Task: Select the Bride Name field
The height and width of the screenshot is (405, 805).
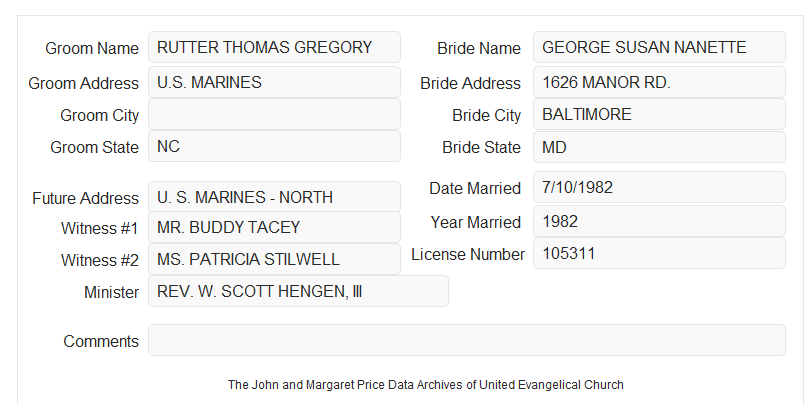Action: tap(659, 47)
